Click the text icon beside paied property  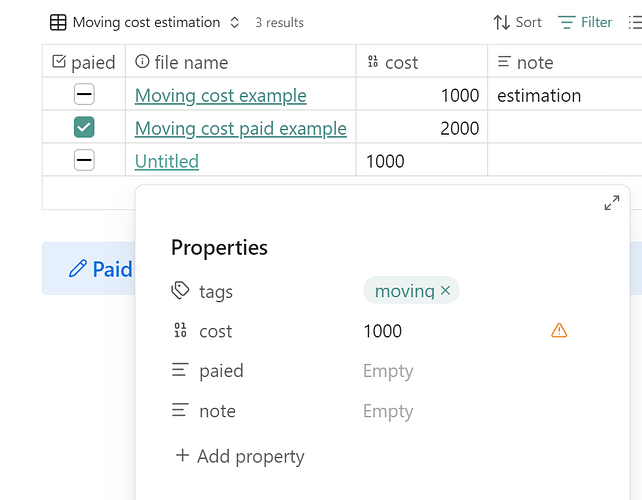pyautogui.click(x=180, y=371)
